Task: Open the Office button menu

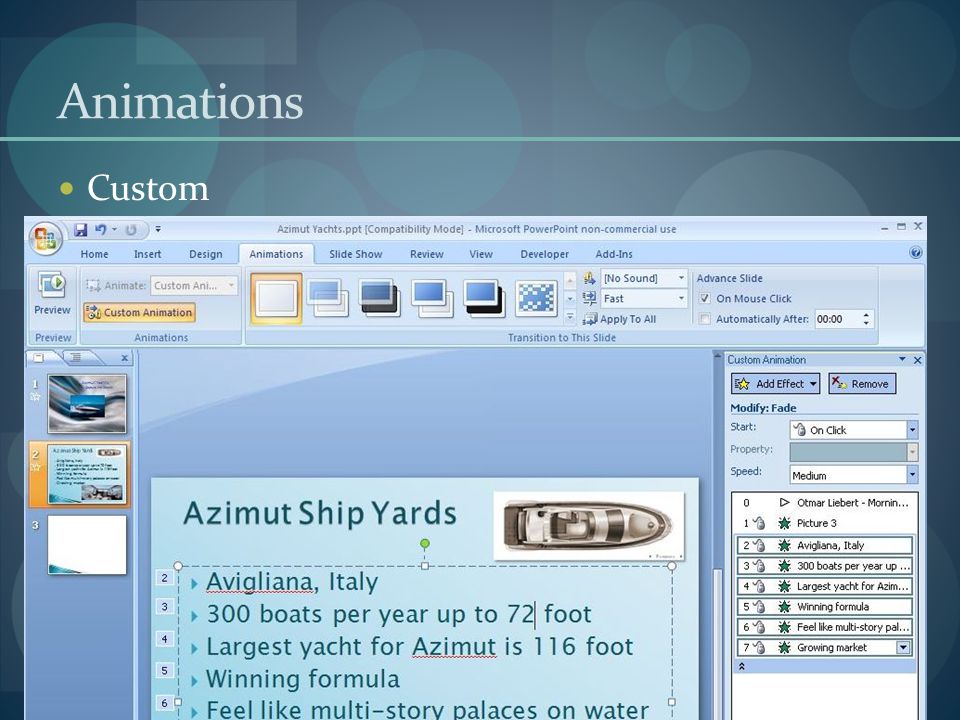Action: (x=45, y=238)
